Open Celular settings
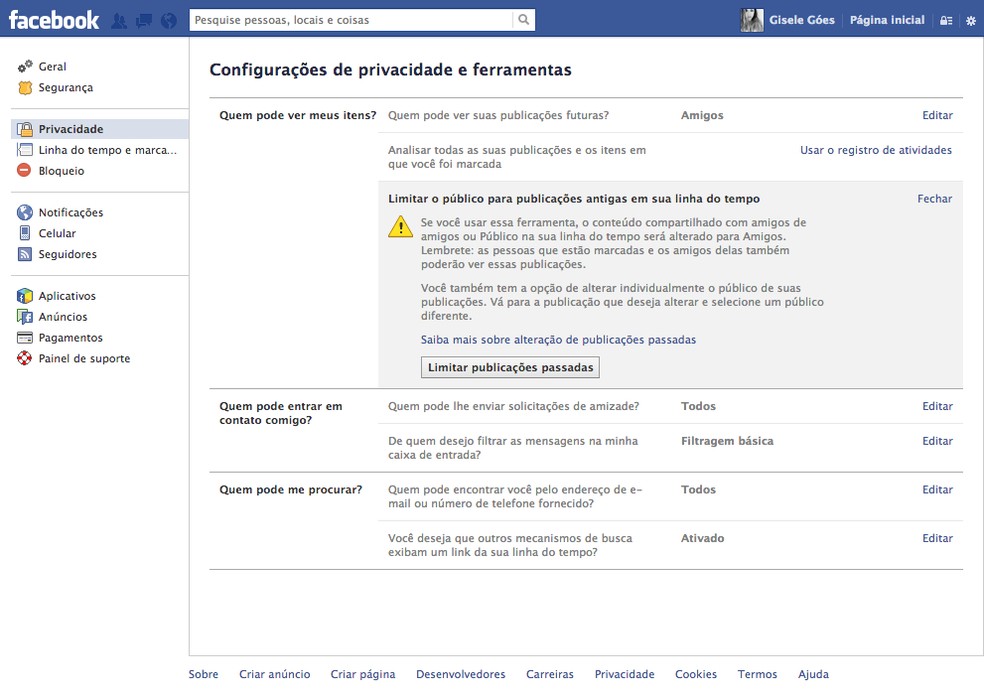This screenshot has height=694, width=984. [x=56, y=233]
